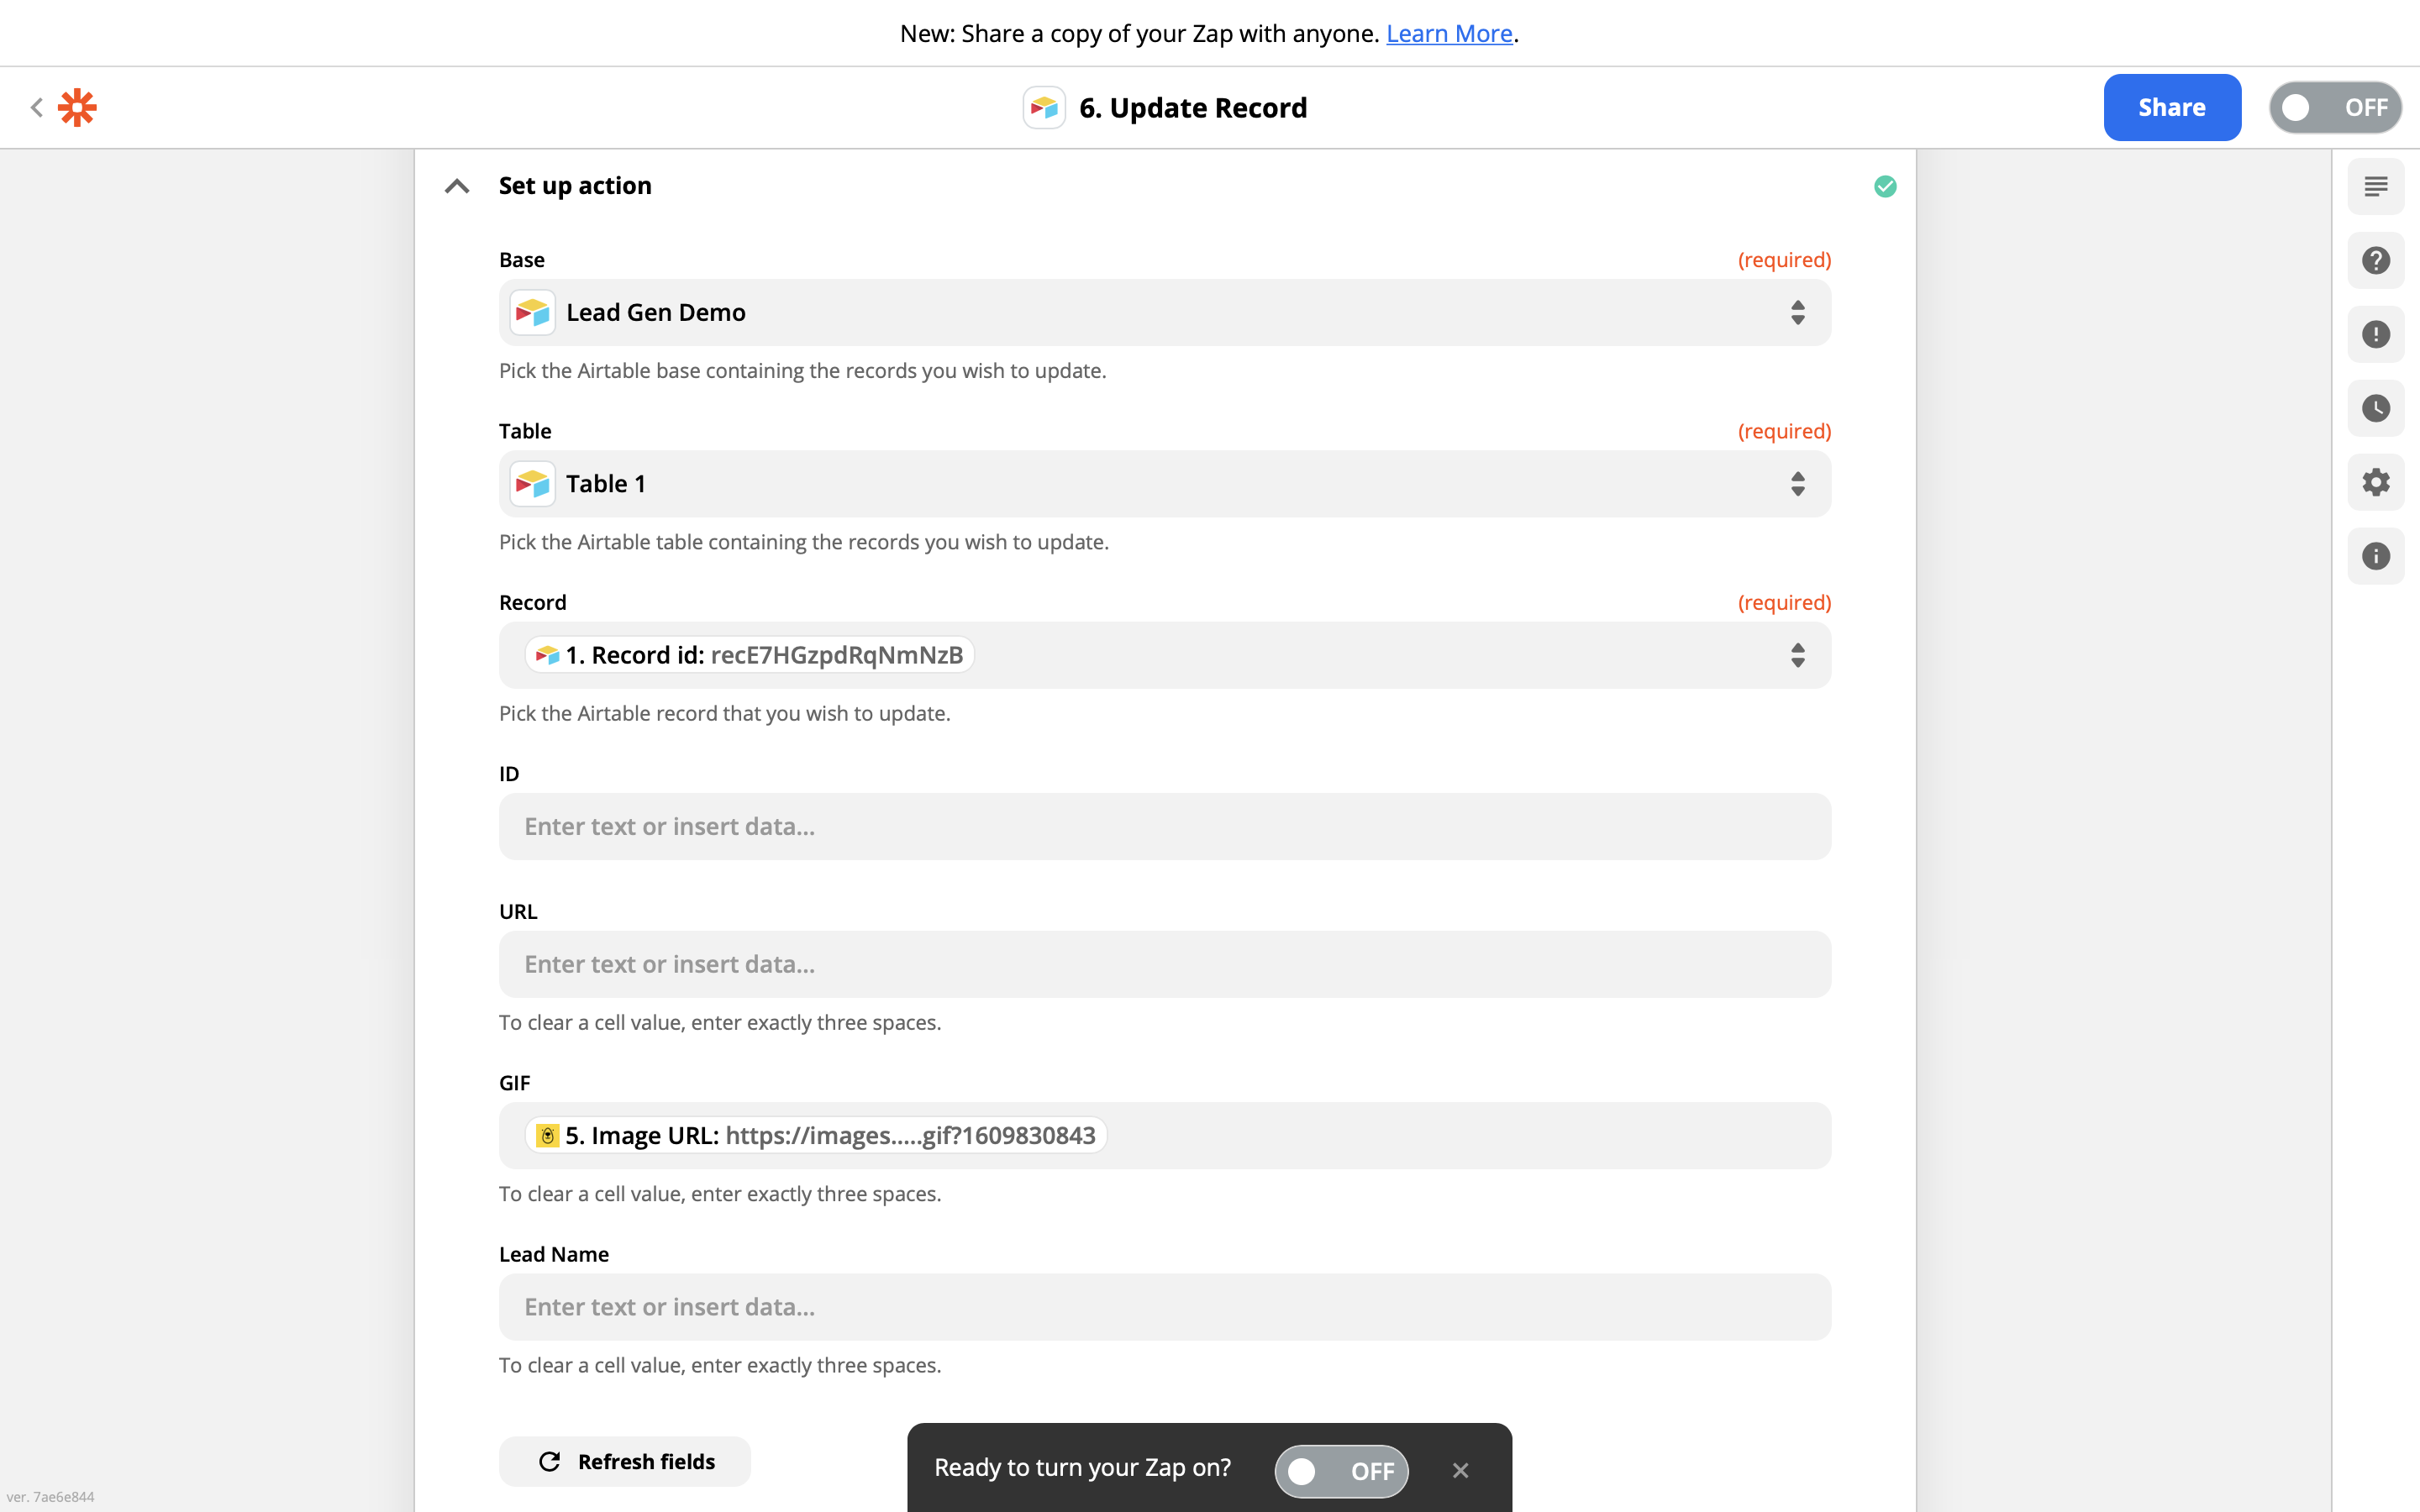The width and height of the screenshot is (2420, 1512).
Task: Click the Zapier logo icon
Action: pos(77,107)
